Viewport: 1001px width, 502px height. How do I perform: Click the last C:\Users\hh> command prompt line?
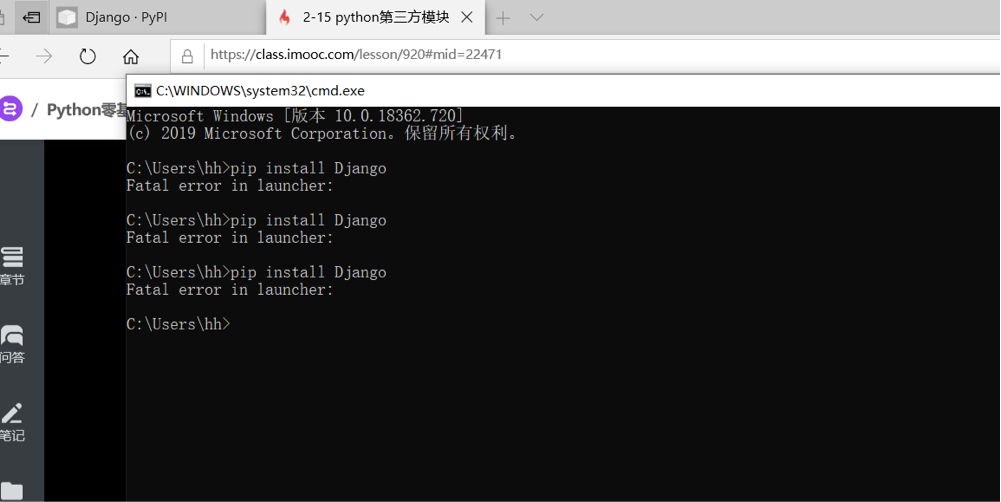point(180,324)
